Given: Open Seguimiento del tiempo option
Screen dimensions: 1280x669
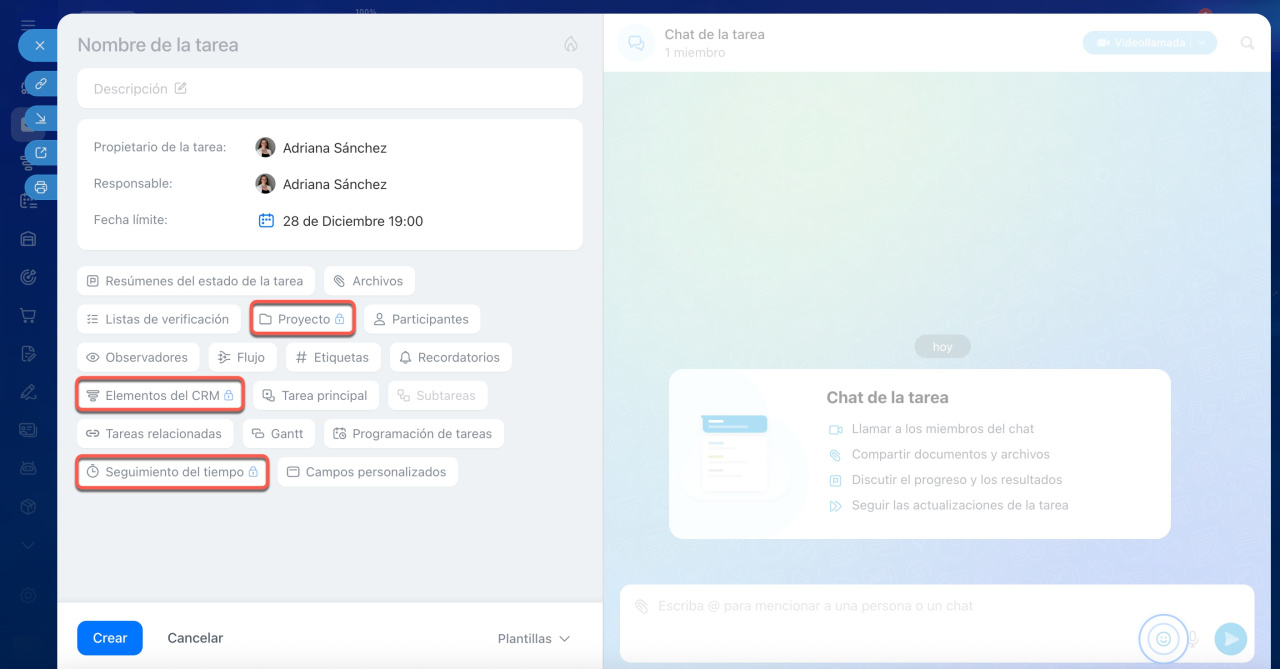Looking at the screenshot, I should coord(172,471).
